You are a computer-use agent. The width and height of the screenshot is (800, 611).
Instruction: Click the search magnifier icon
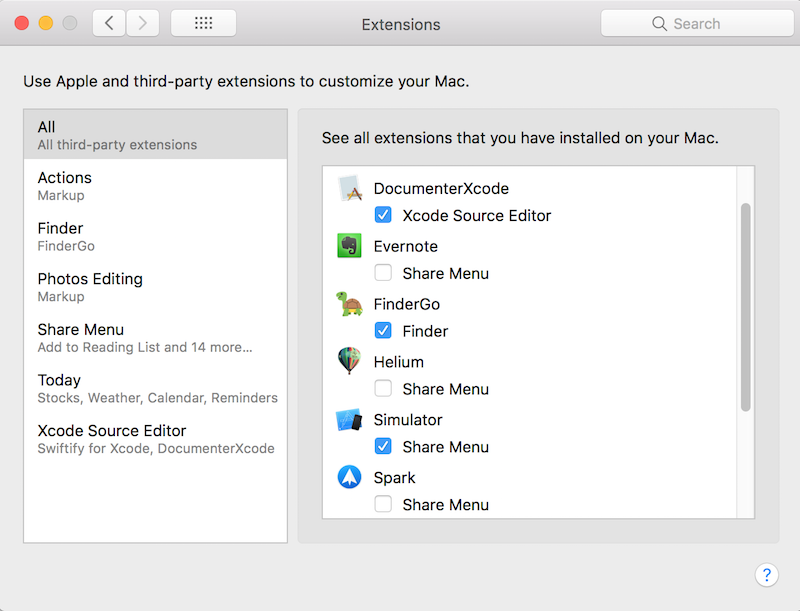click(x=659, y=23)
